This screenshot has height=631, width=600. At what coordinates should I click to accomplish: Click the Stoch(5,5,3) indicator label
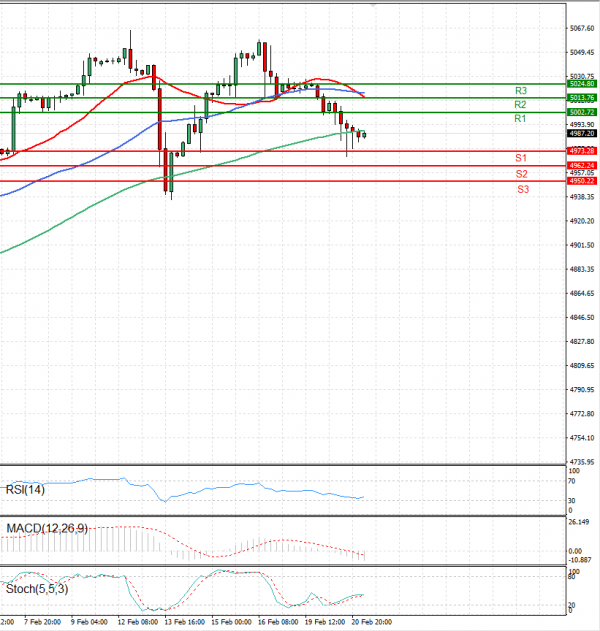point(37,589)
